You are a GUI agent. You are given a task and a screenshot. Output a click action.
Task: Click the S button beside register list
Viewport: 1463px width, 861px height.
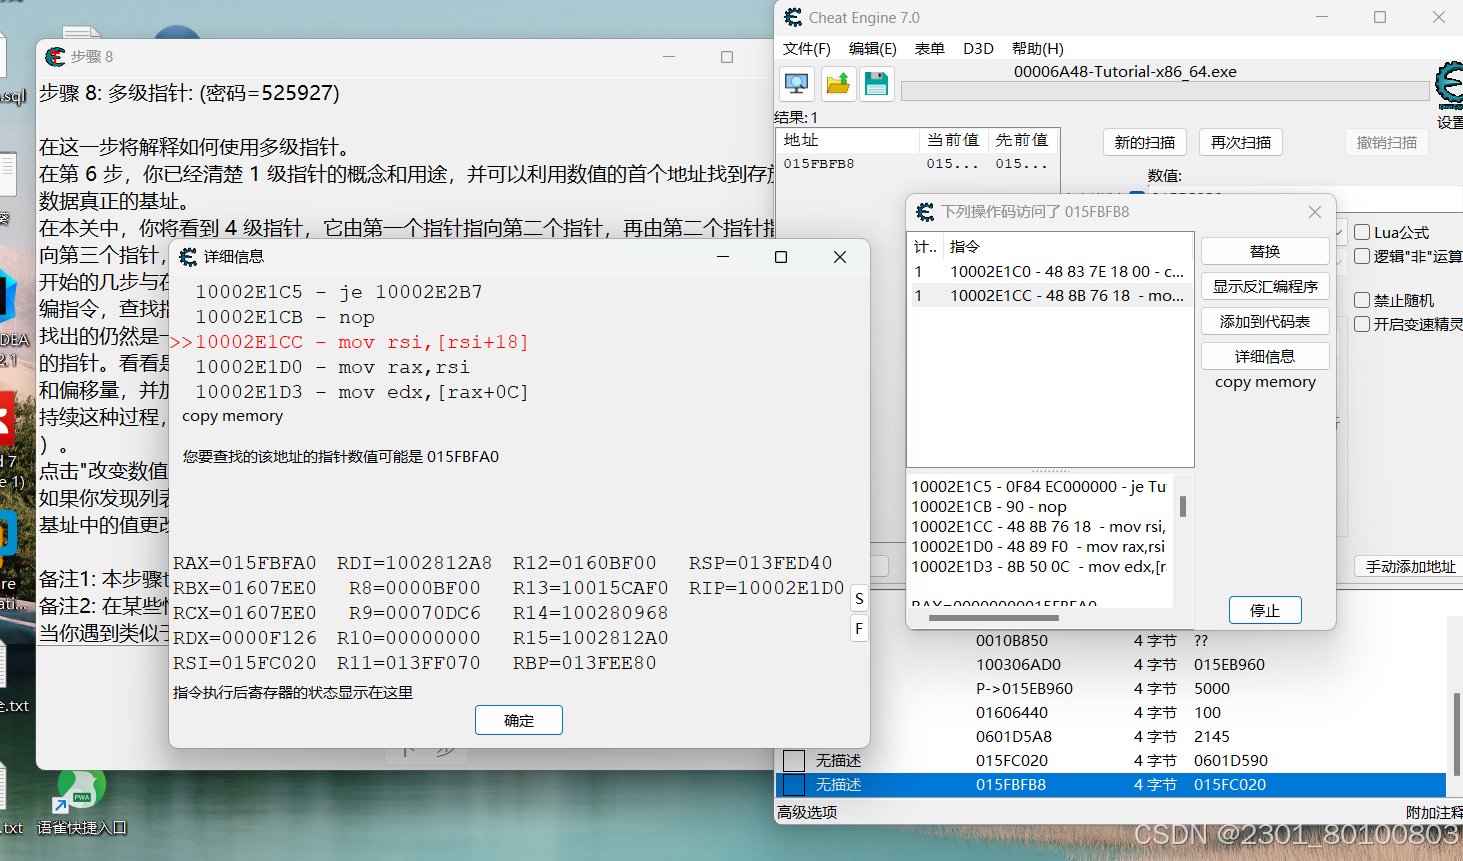pos(859,599)
